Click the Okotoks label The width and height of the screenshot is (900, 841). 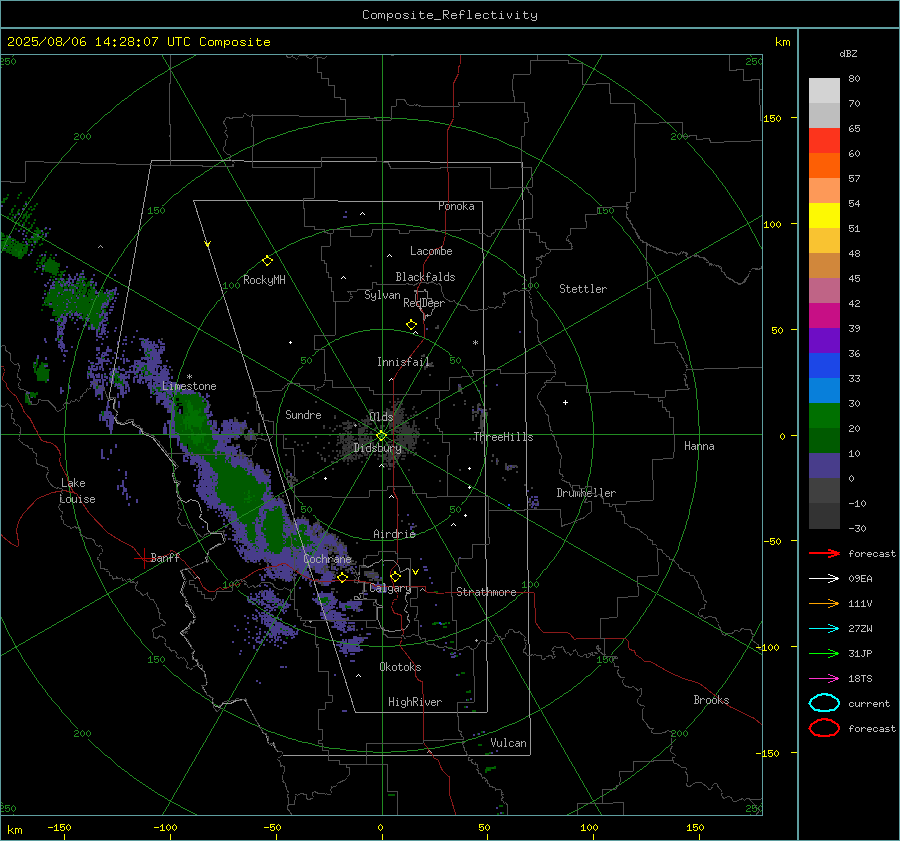(x=400, y=667)
